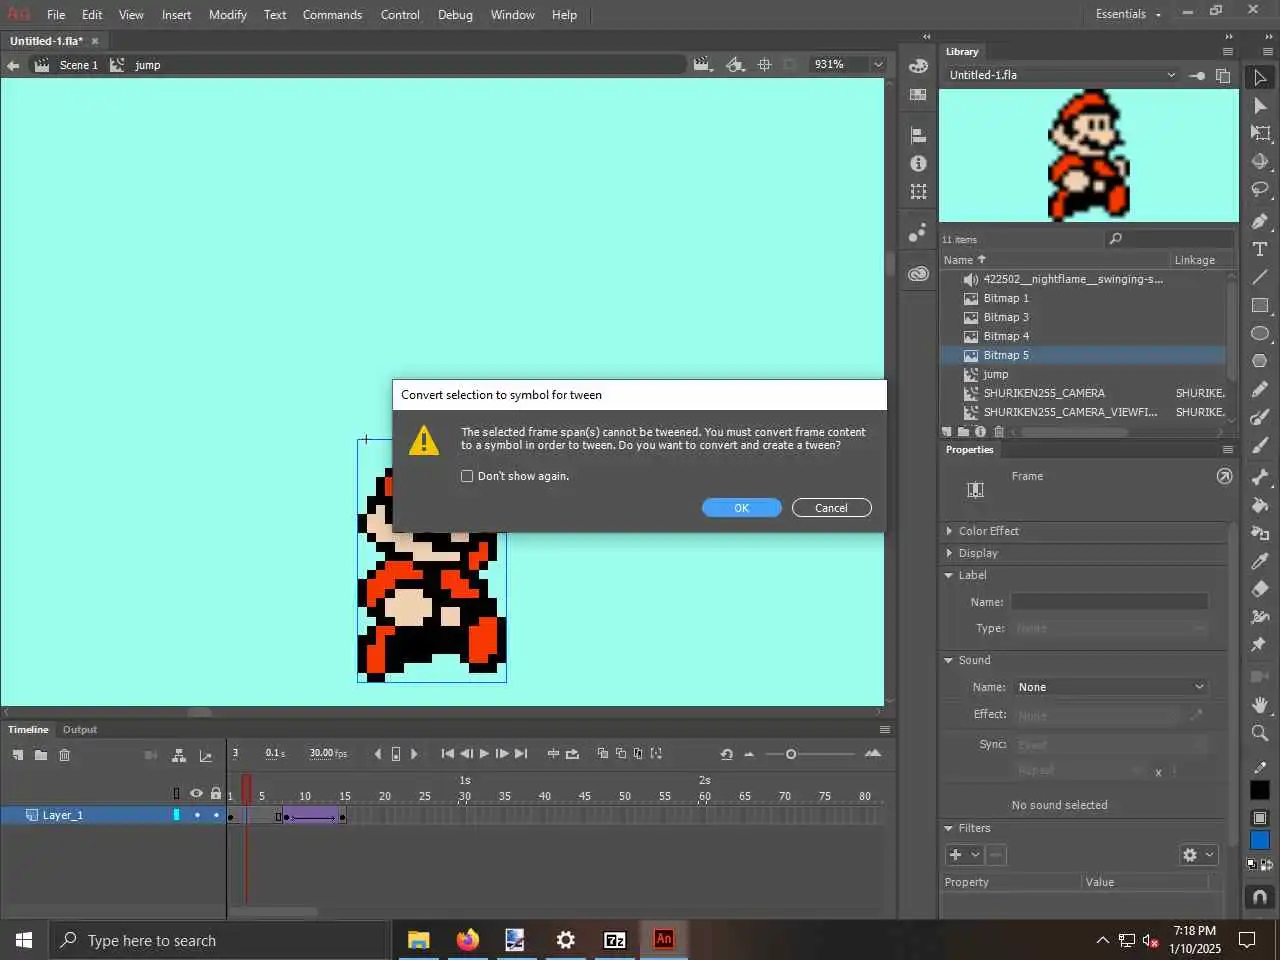Open the Info panel icon

coord(918,163)
